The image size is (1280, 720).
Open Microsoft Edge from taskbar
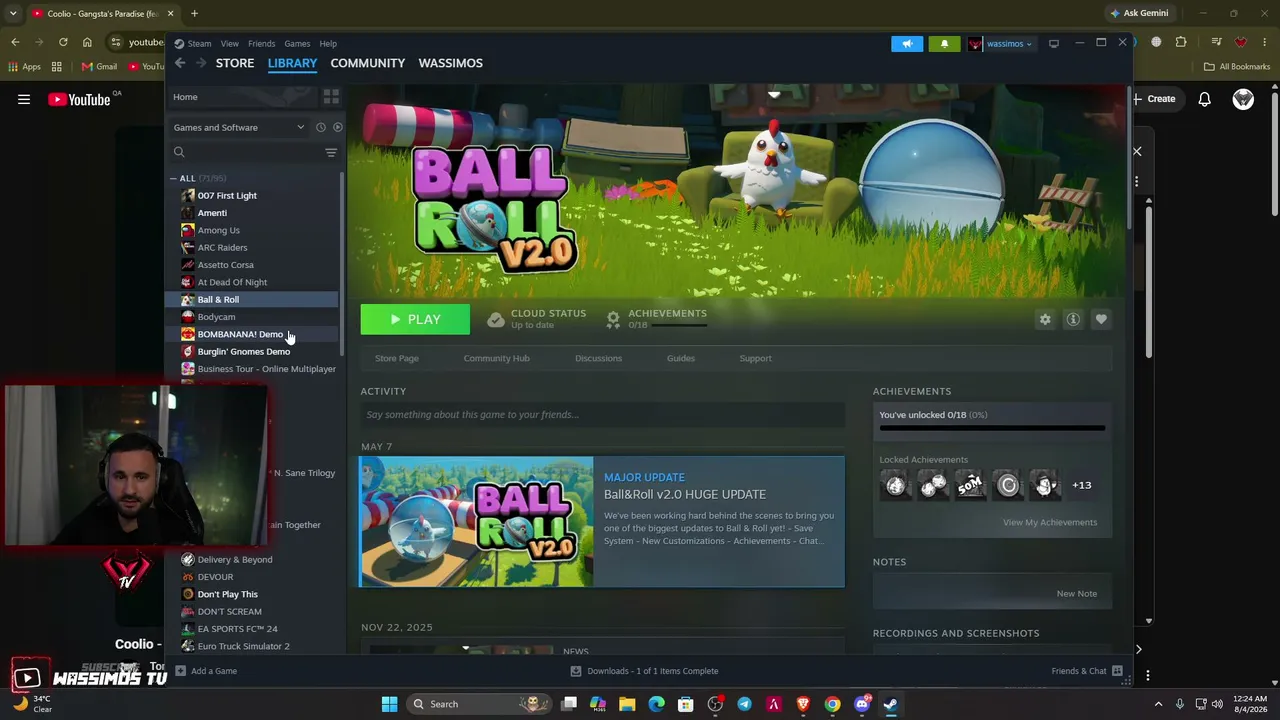(656, 704)
